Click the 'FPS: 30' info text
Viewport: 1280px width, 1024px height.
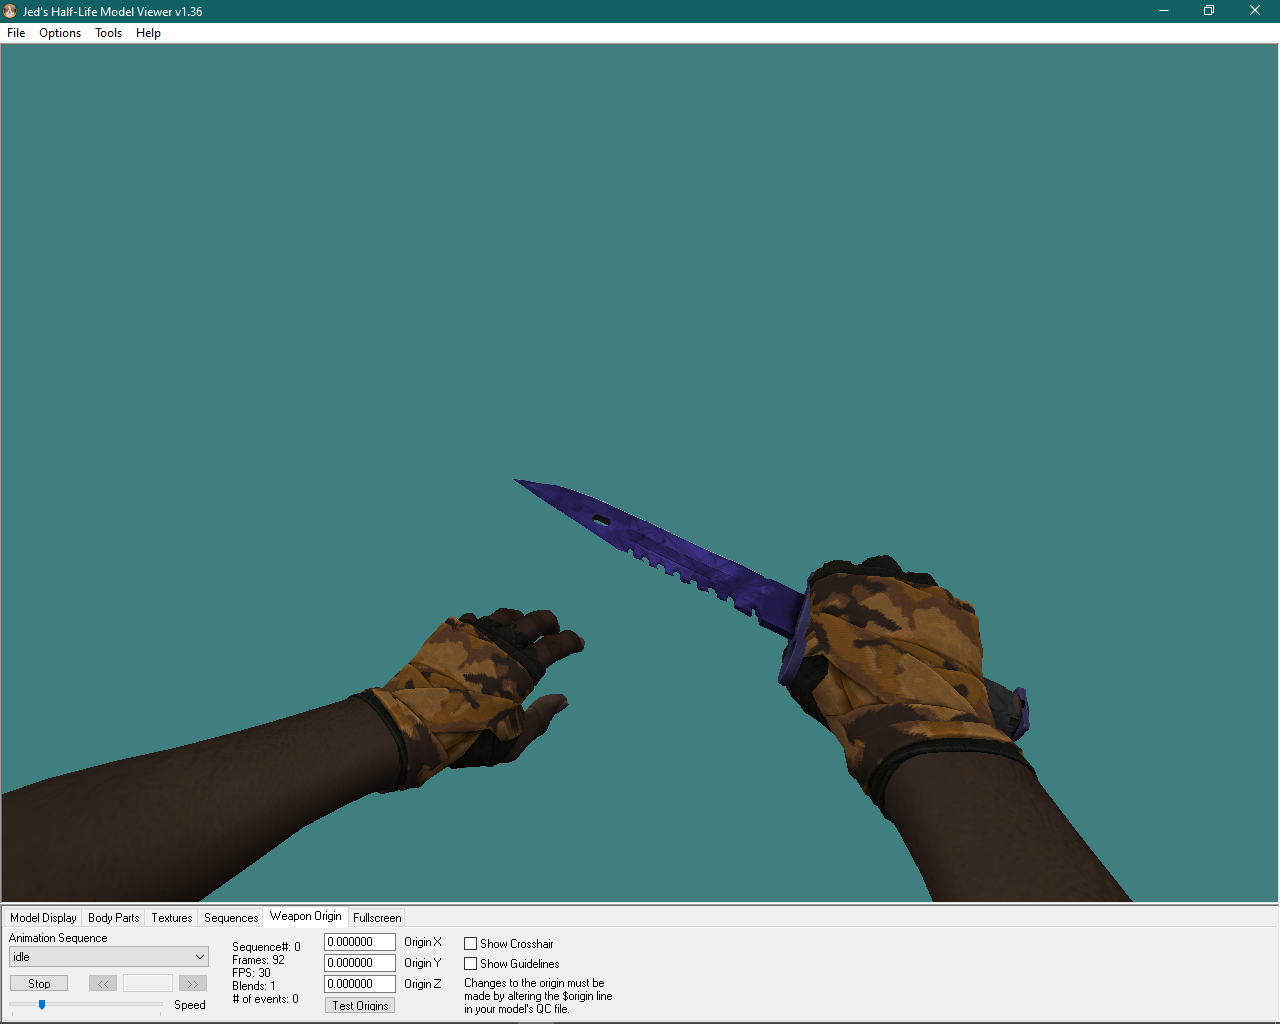point(251,973)
